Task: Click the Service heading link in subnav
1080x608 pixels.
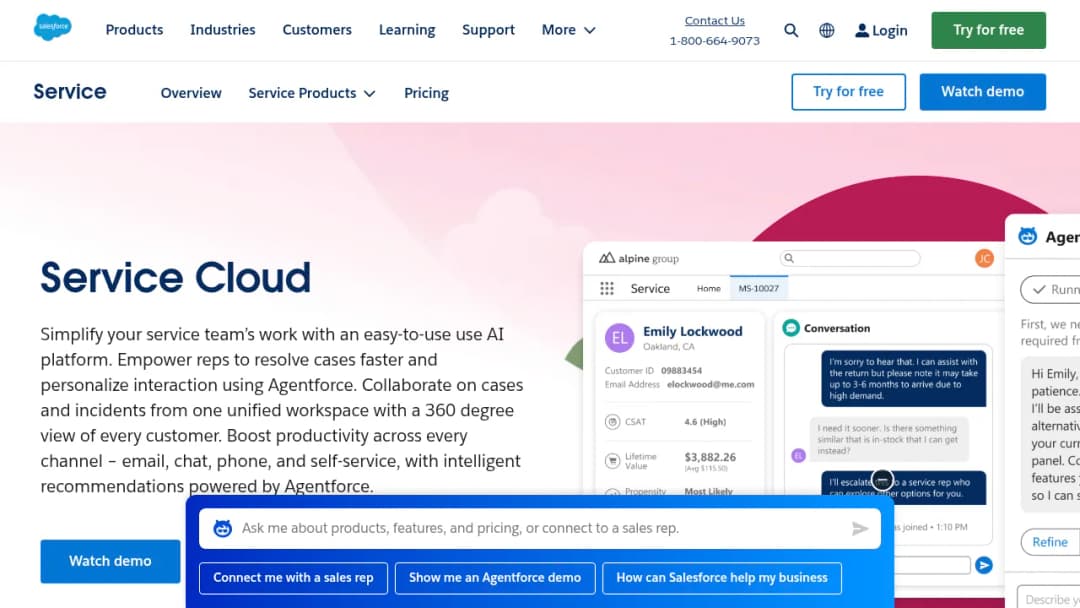Action: pos(70,92)
